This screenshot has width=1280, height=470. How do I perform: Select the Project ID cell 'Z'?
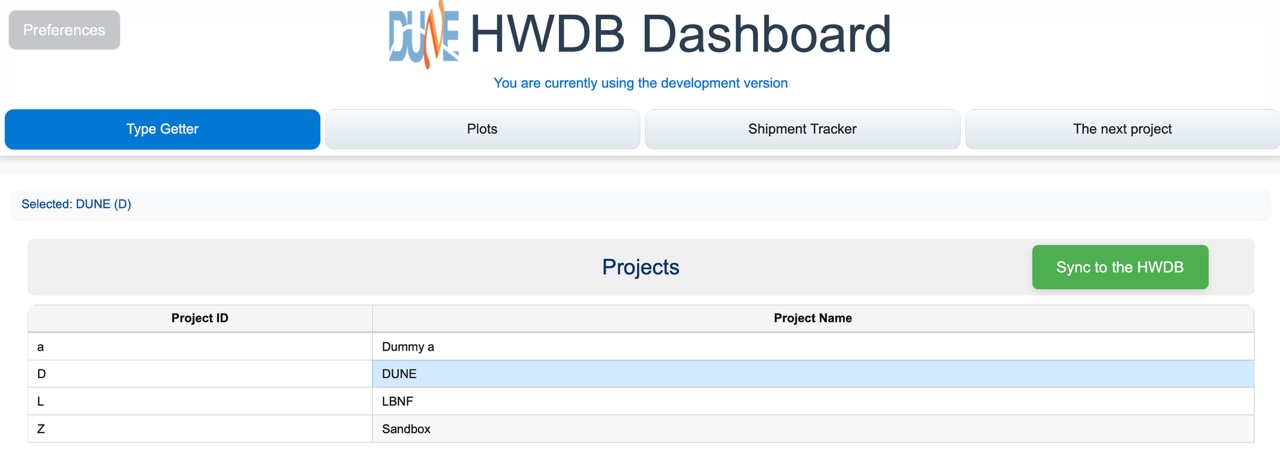coord(200,429)
